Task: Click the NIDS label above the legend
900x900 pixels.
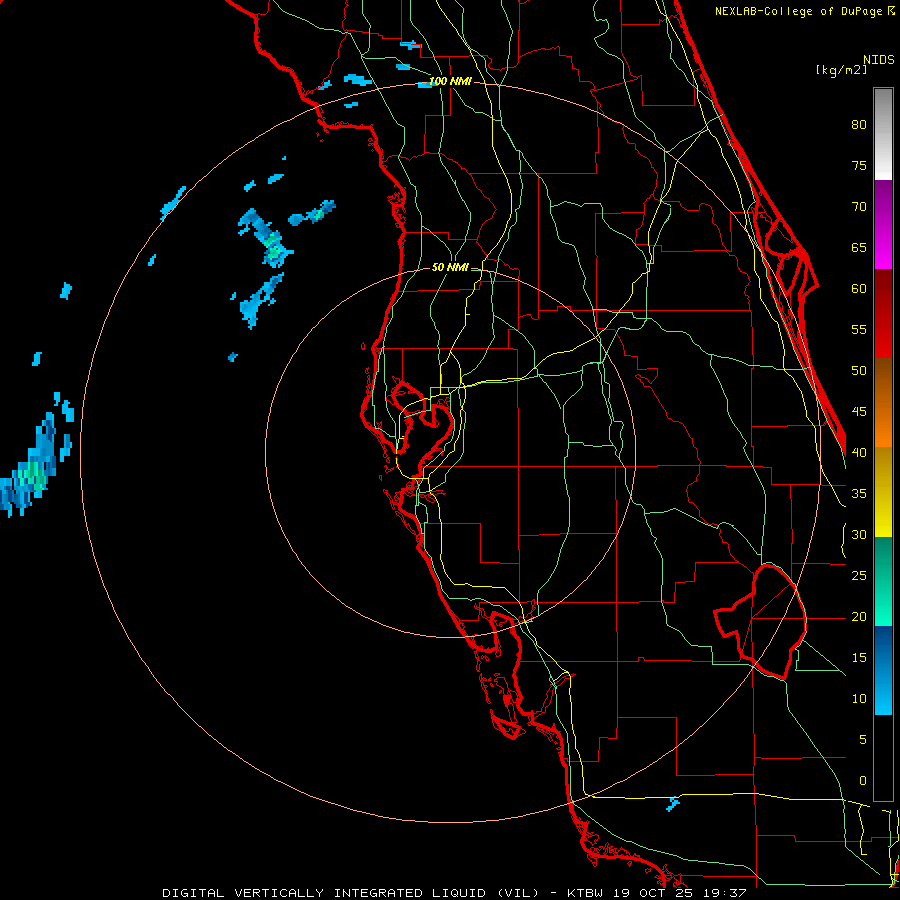Action: click(879, 60)
